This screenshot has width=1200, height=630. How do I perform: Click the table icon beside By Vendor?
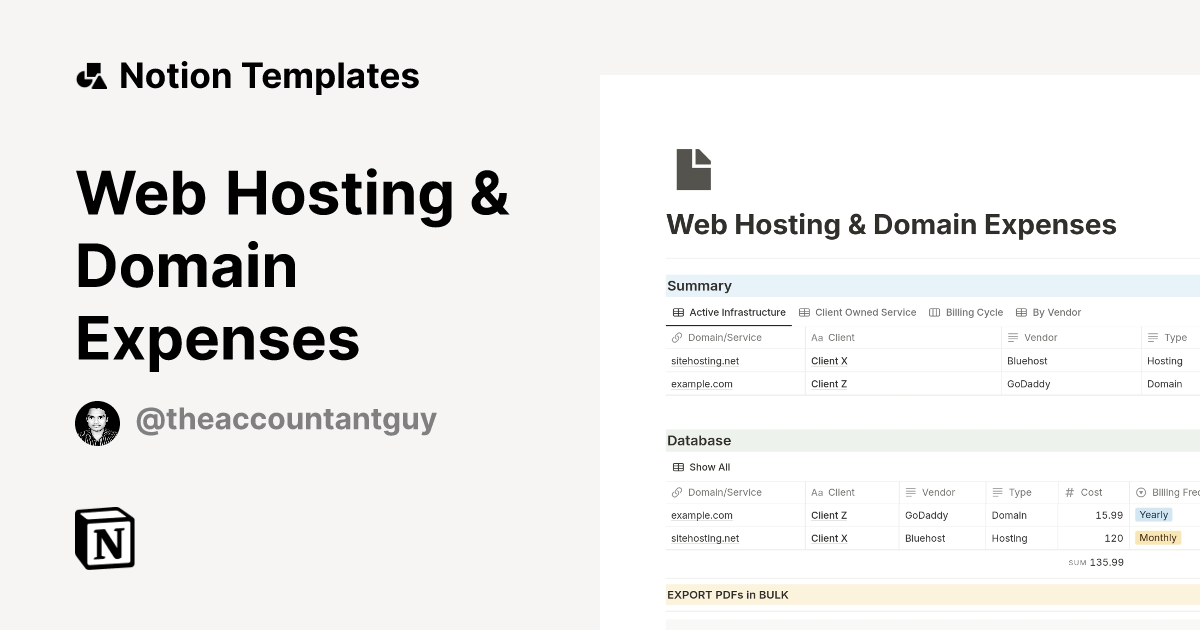coord(1022,312)
